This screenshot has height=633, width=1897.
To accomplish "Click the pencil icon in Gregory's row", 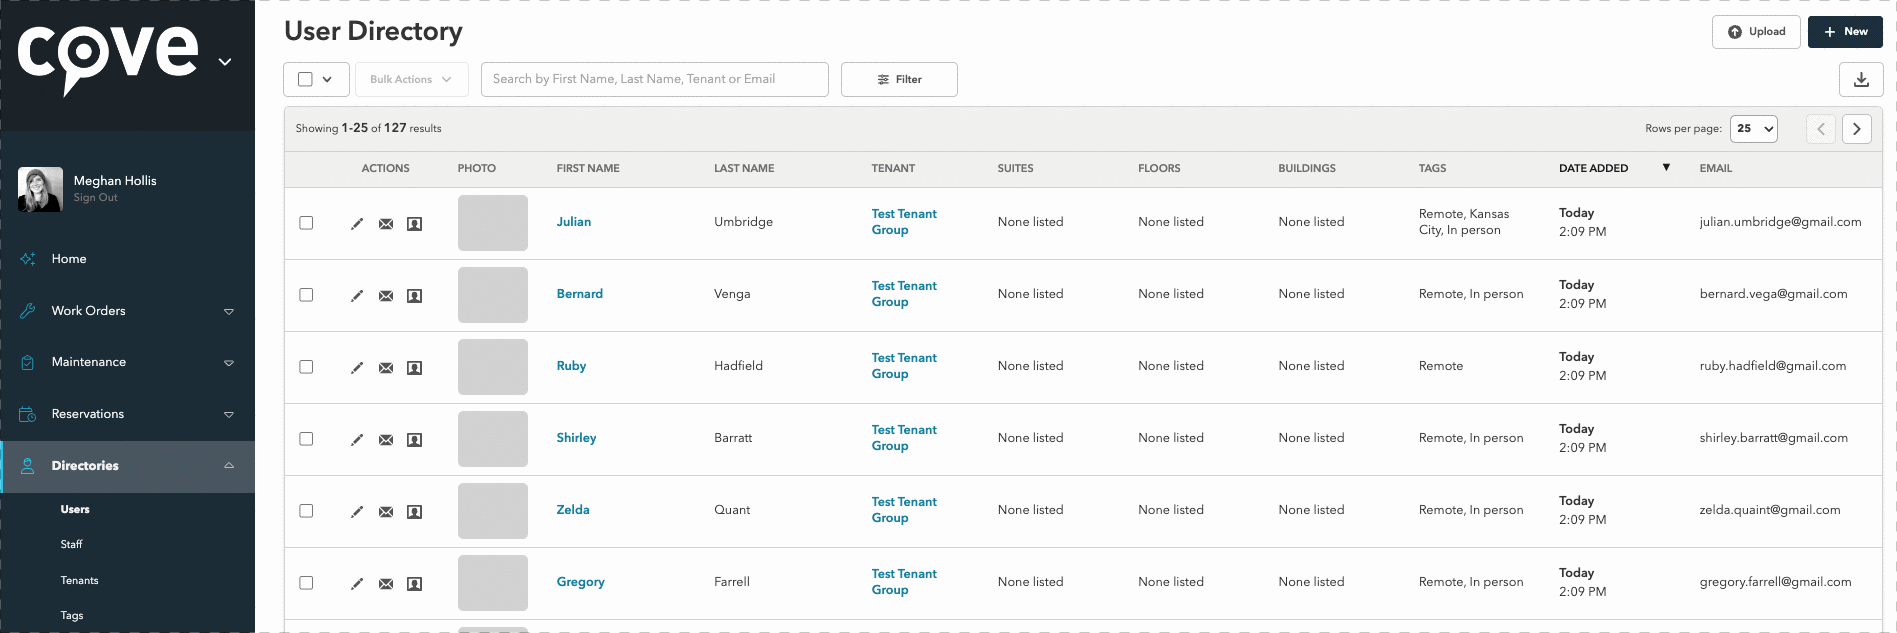I will 357,584.
